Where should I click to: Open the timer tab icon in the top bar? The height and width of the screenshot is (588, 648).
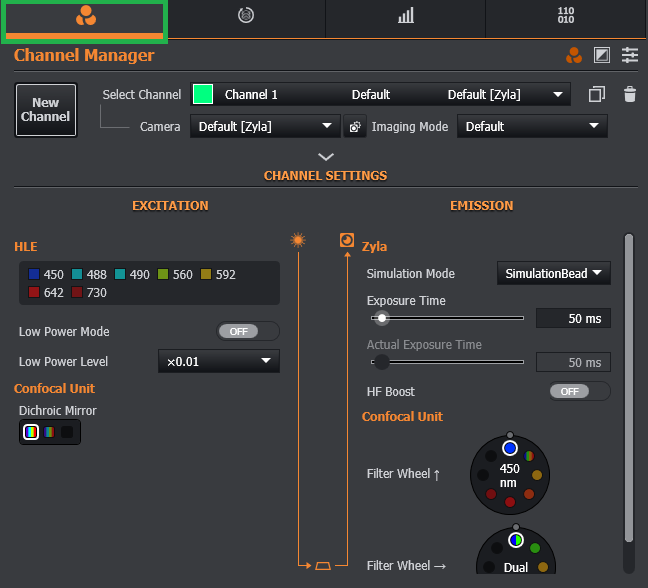[246, 16]
